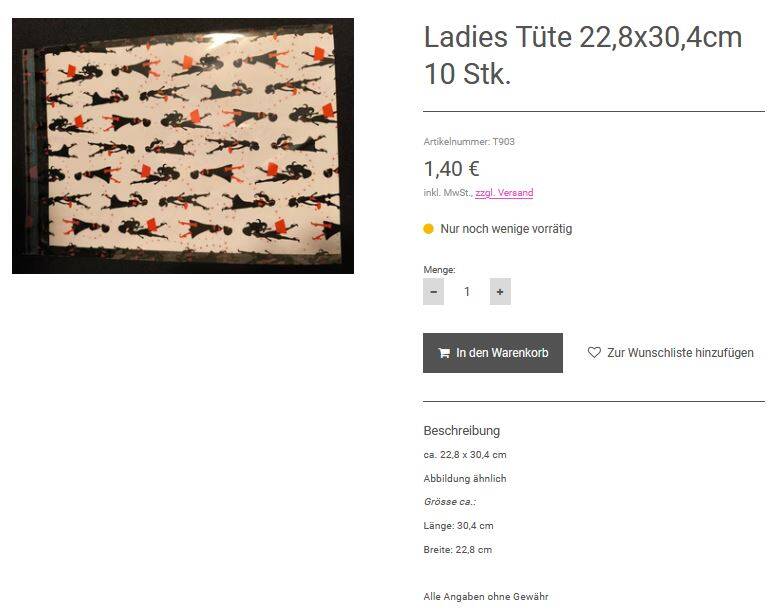Open the zzgl. Versand shipping link
The width and height of the screenshot is (783, 613).
click(x=504, y=193)
